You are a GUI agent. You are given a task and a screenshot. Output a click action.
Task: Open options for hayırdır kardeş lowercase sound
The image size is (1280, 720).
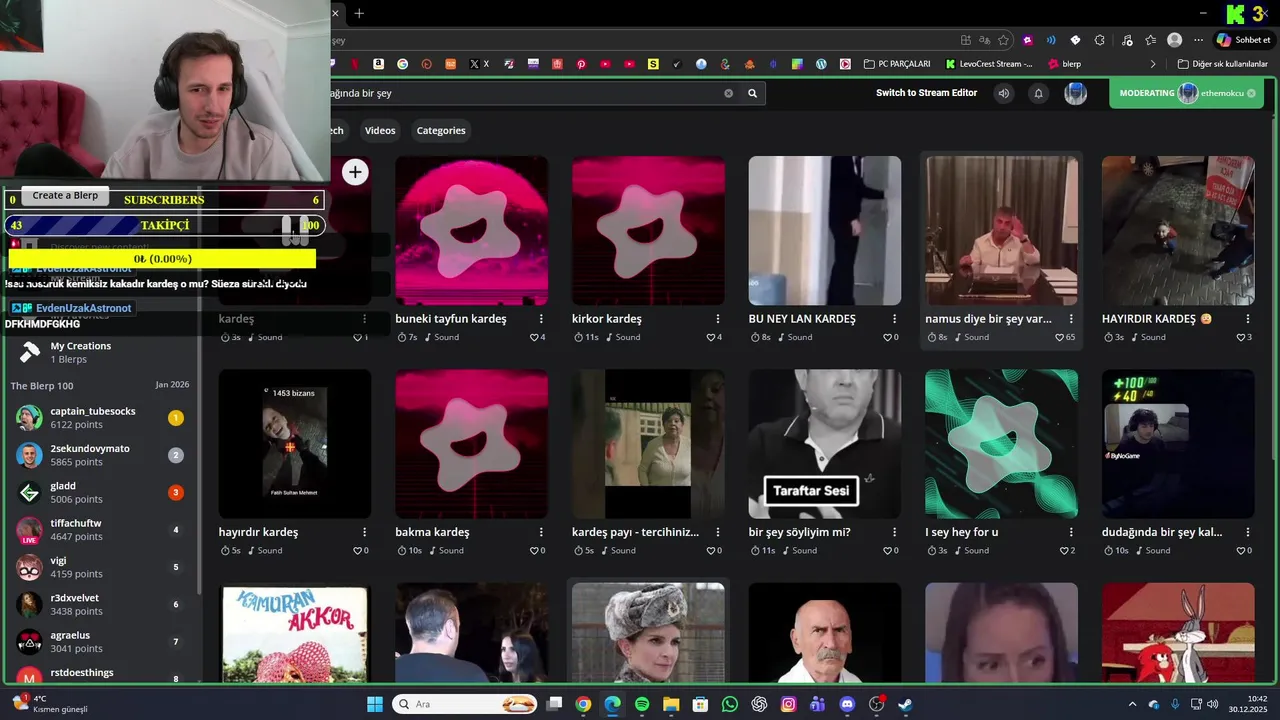pyautogui.click(x=364, y=532)
